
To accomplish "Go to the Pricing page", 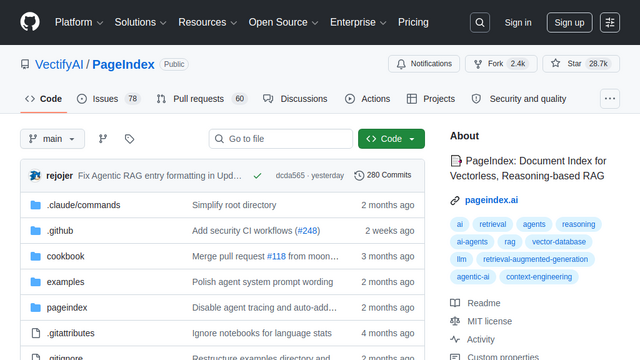I will [413, 22].
